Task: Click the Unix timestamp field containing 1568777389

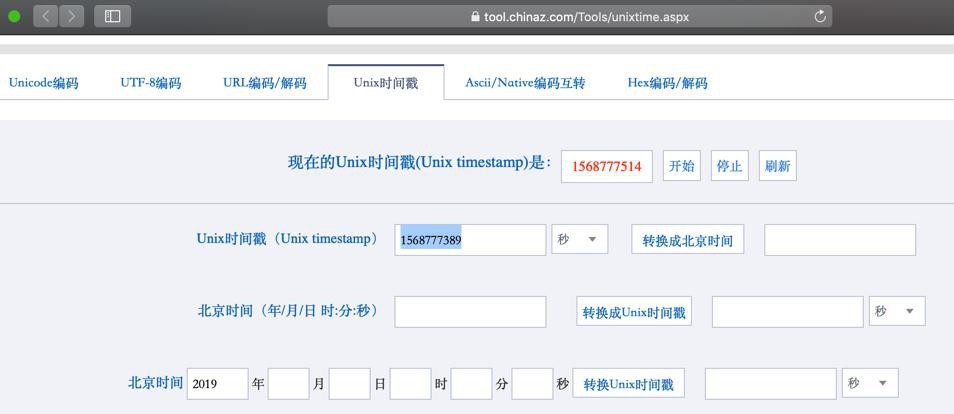Action: click(x=470, y=240)
